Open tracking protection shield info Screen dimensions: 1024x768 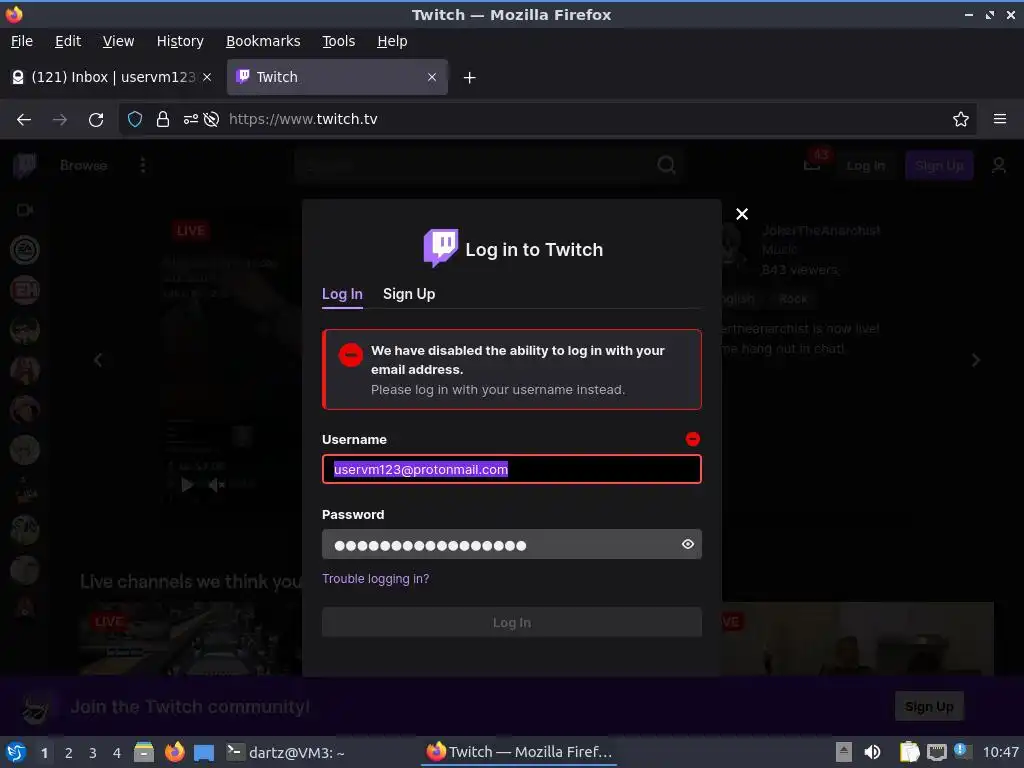coord(135,119)
